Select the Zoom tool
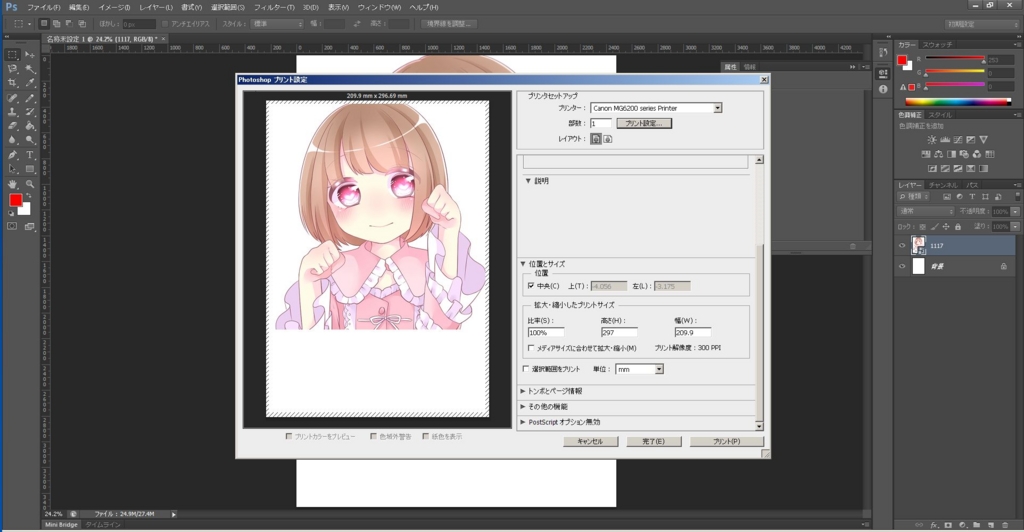 tap(30, 185)
